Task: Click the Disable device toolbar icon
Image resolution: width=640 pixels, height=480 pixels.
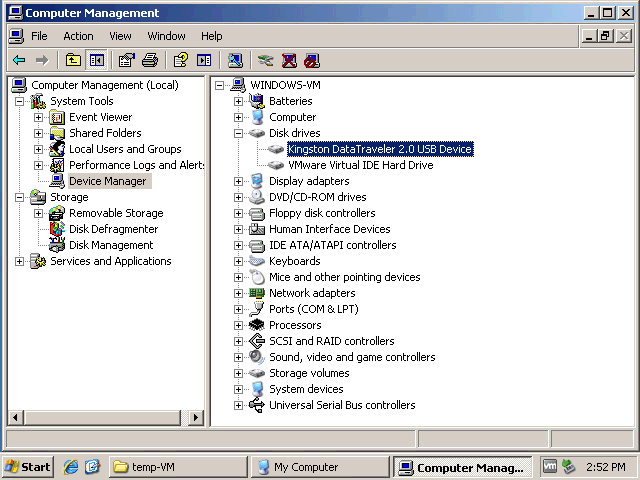Action: click(x=312, y=60)
